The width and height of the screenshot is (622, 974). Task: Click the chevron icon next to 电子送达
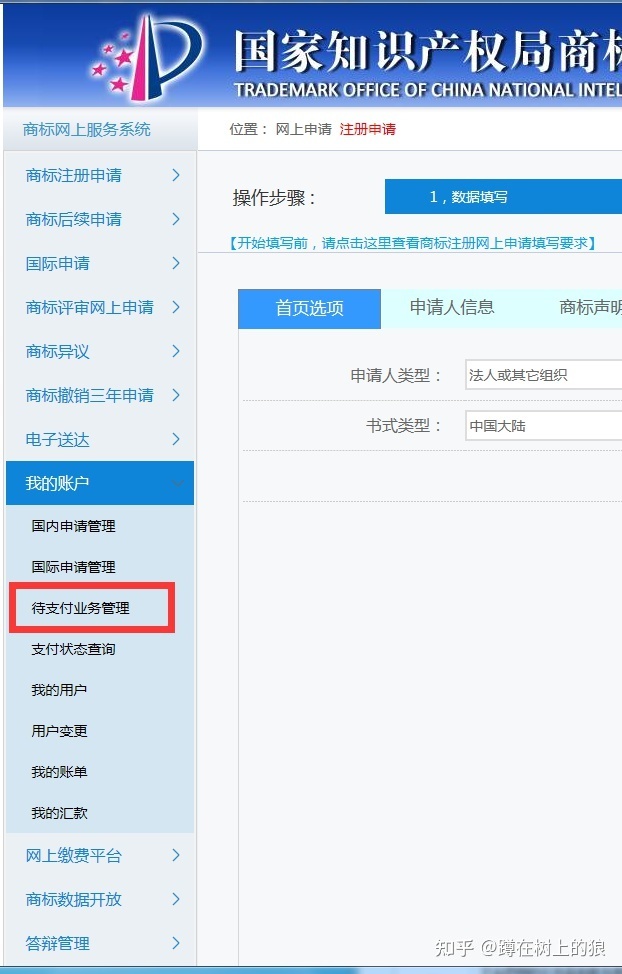pyautogui.click(x=176, y=439)
